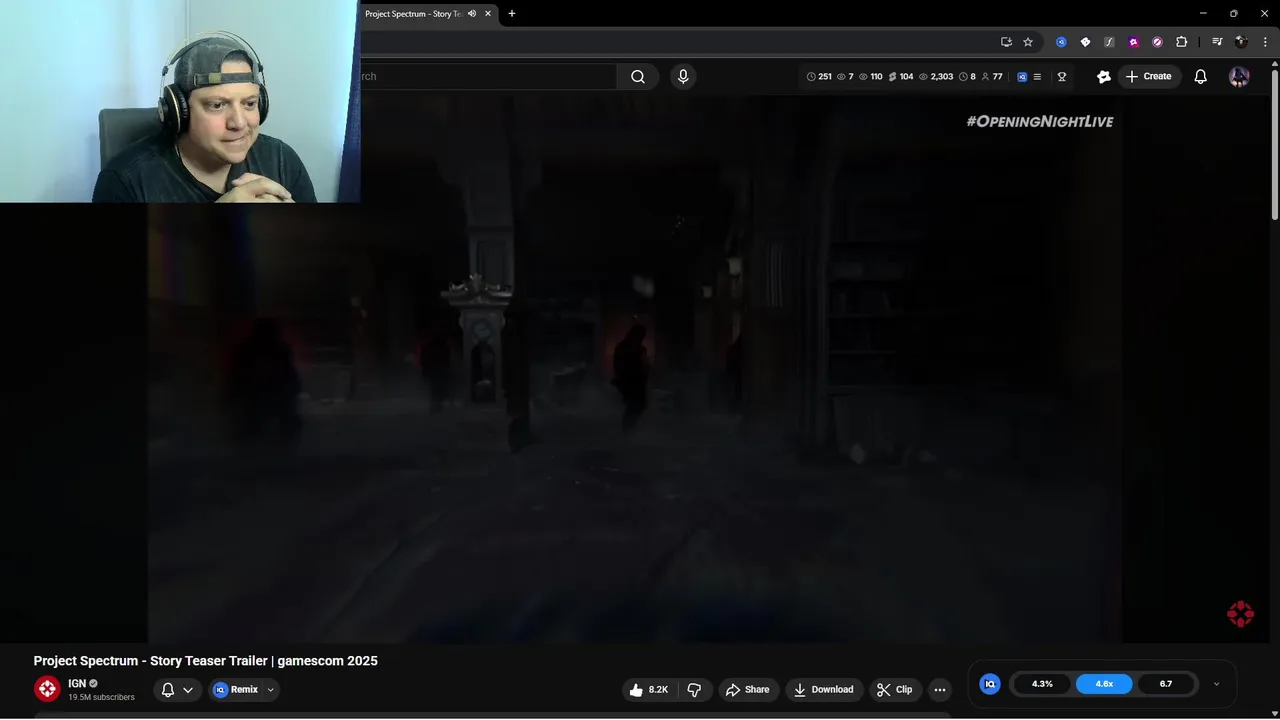This screenshot has height=720, width=1280.
Task: Click the 19.5M subscribers text
Action: [x=101, y=697]
